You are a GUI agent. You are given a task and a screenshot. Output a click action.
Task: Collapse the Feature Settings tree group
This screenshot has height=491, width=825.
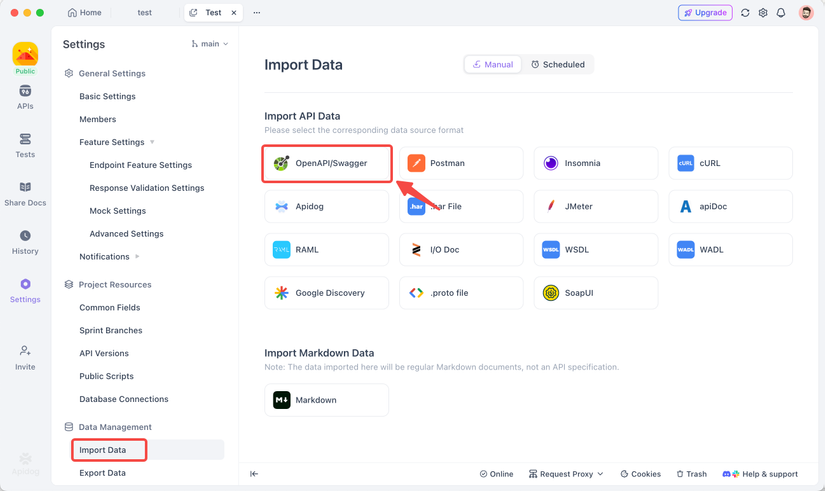pos(152,142)
